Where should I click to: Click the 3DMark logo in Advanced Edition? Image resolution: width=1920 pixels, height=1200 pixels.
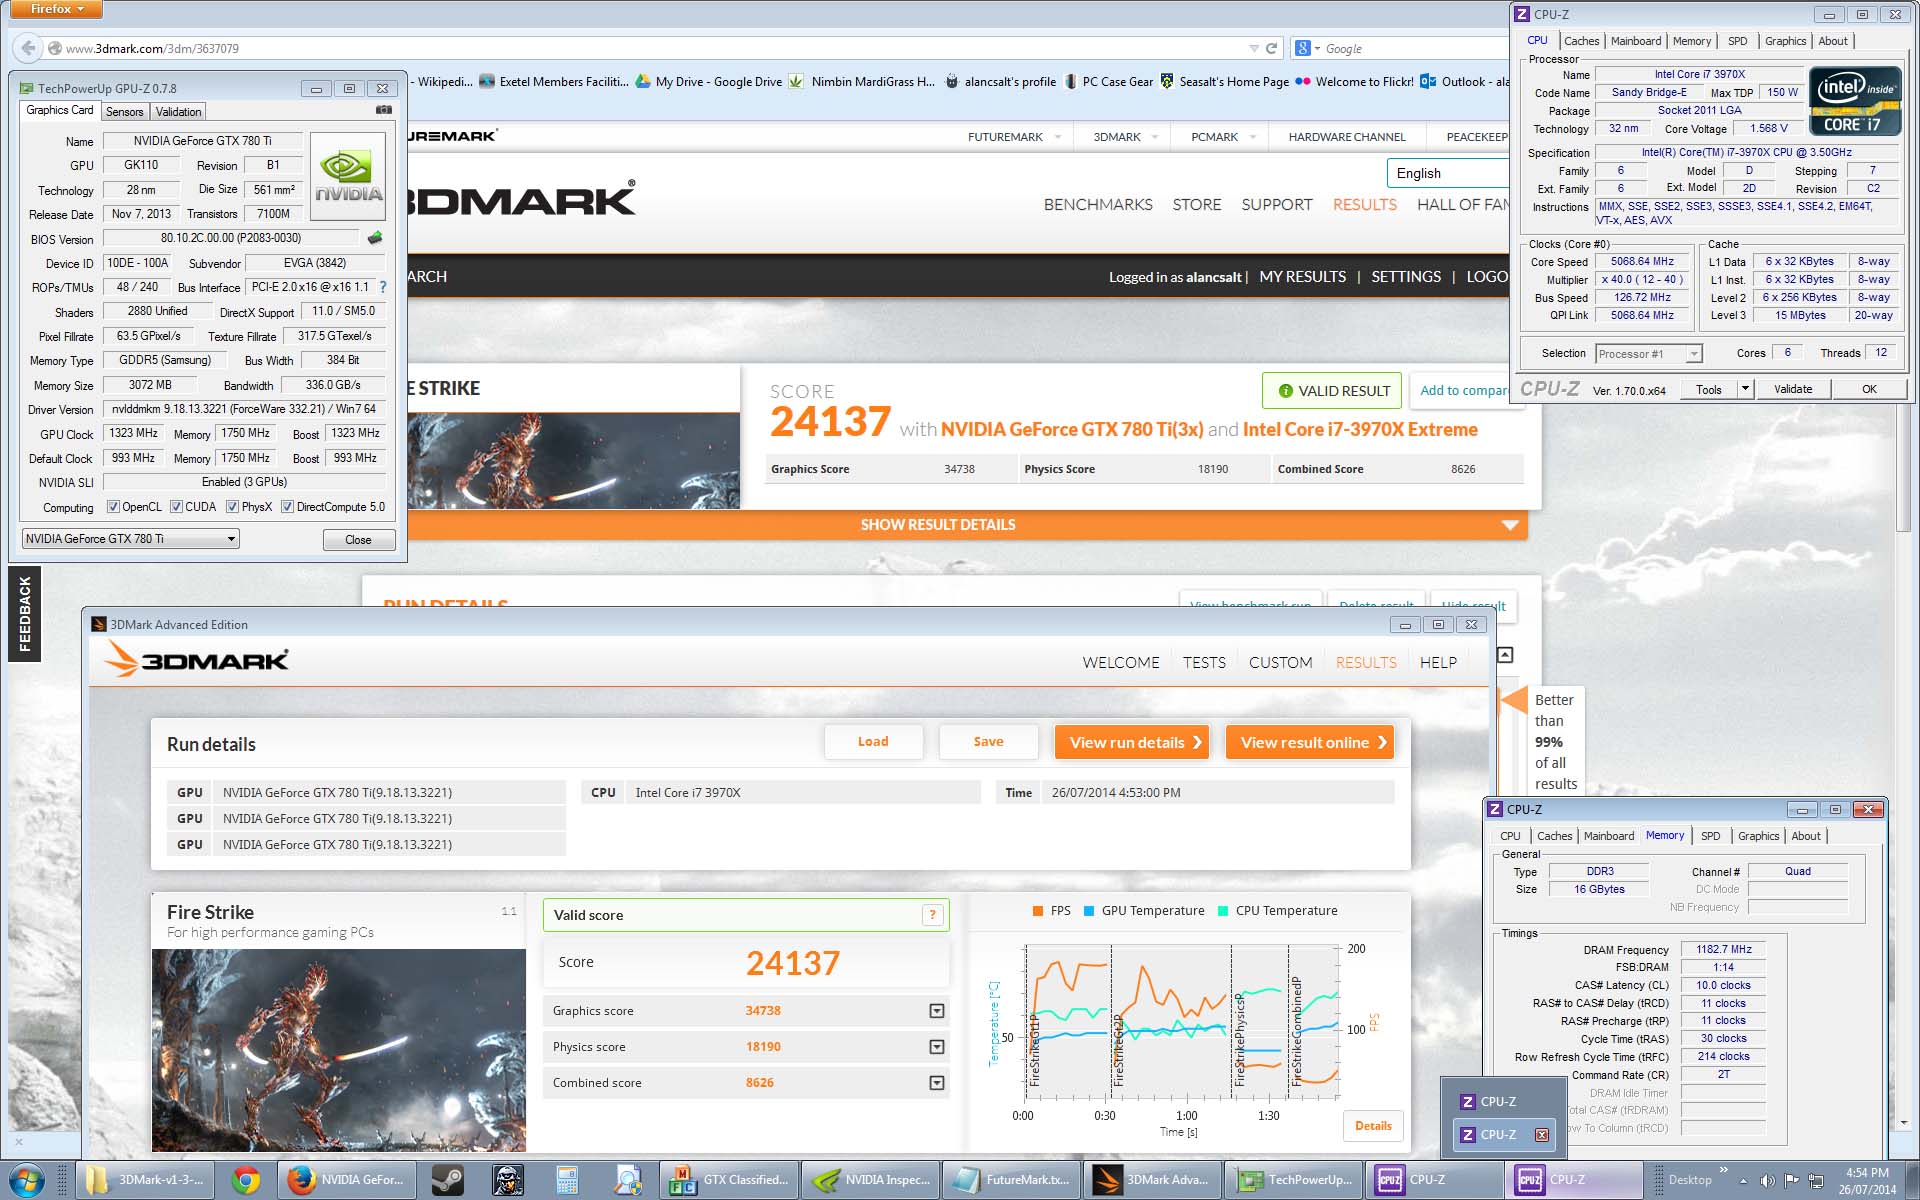pyautogui.click(x=196, y=660)
